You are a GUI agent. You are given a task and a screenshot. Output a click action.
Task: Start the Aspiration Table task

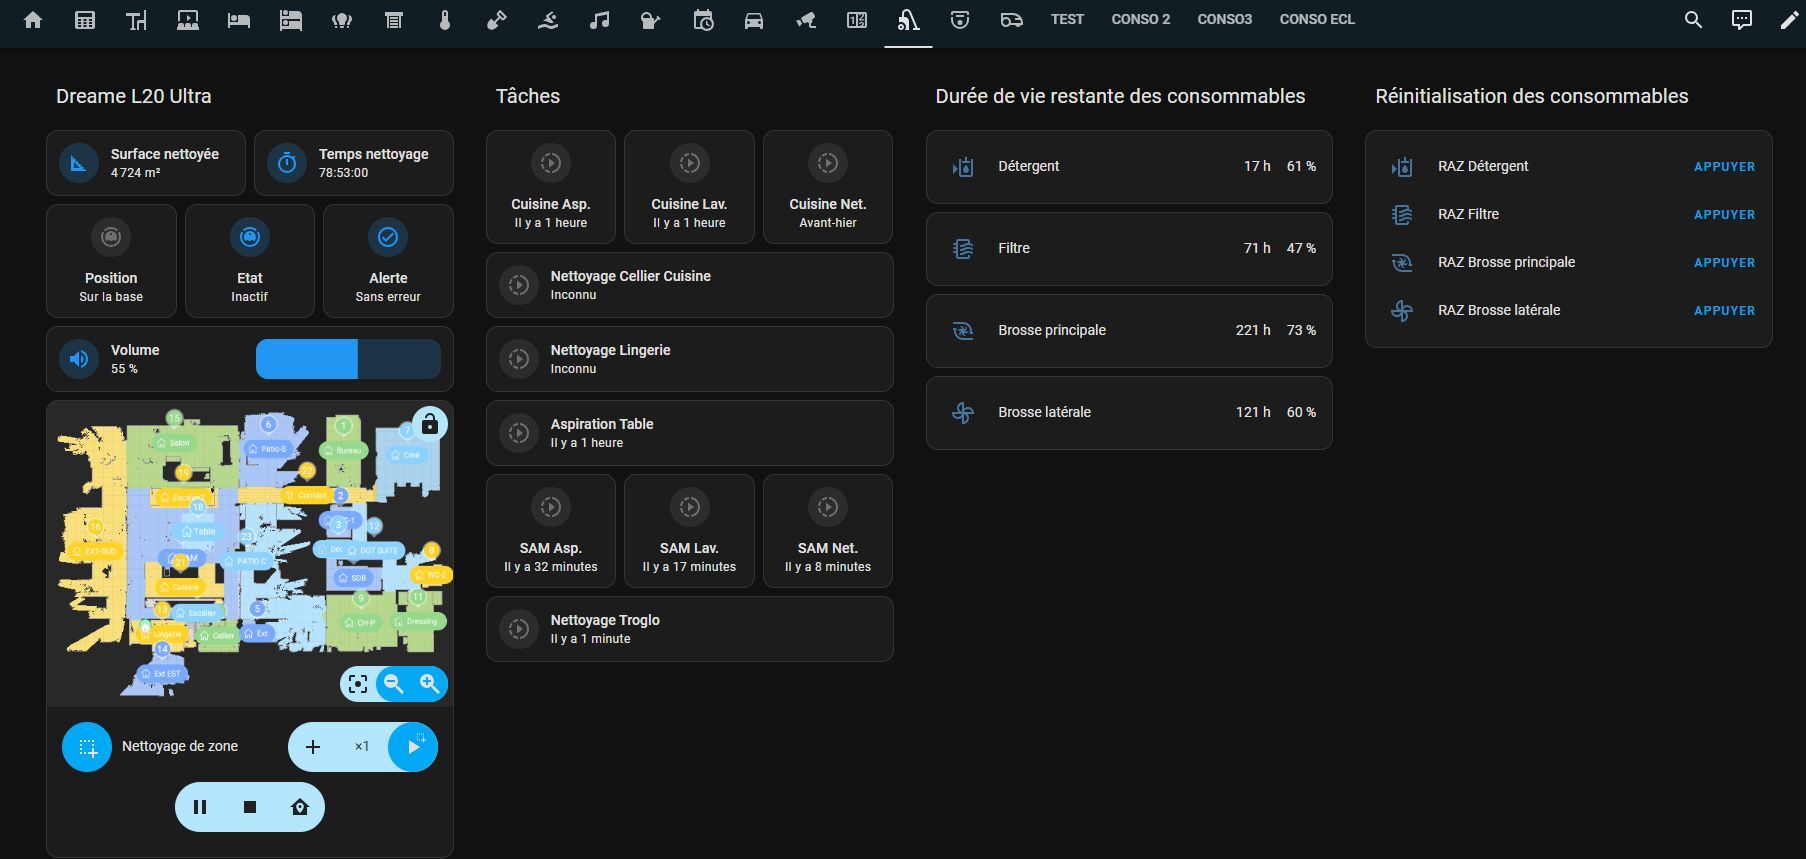pos(690,433)
